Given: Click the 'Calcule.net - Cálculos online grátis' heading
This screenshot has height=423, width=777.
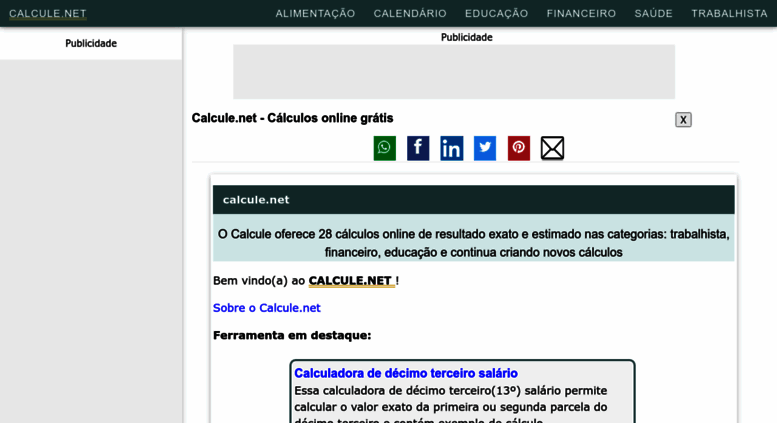Looking at the screenshot, I should click(x=292, y=118).
